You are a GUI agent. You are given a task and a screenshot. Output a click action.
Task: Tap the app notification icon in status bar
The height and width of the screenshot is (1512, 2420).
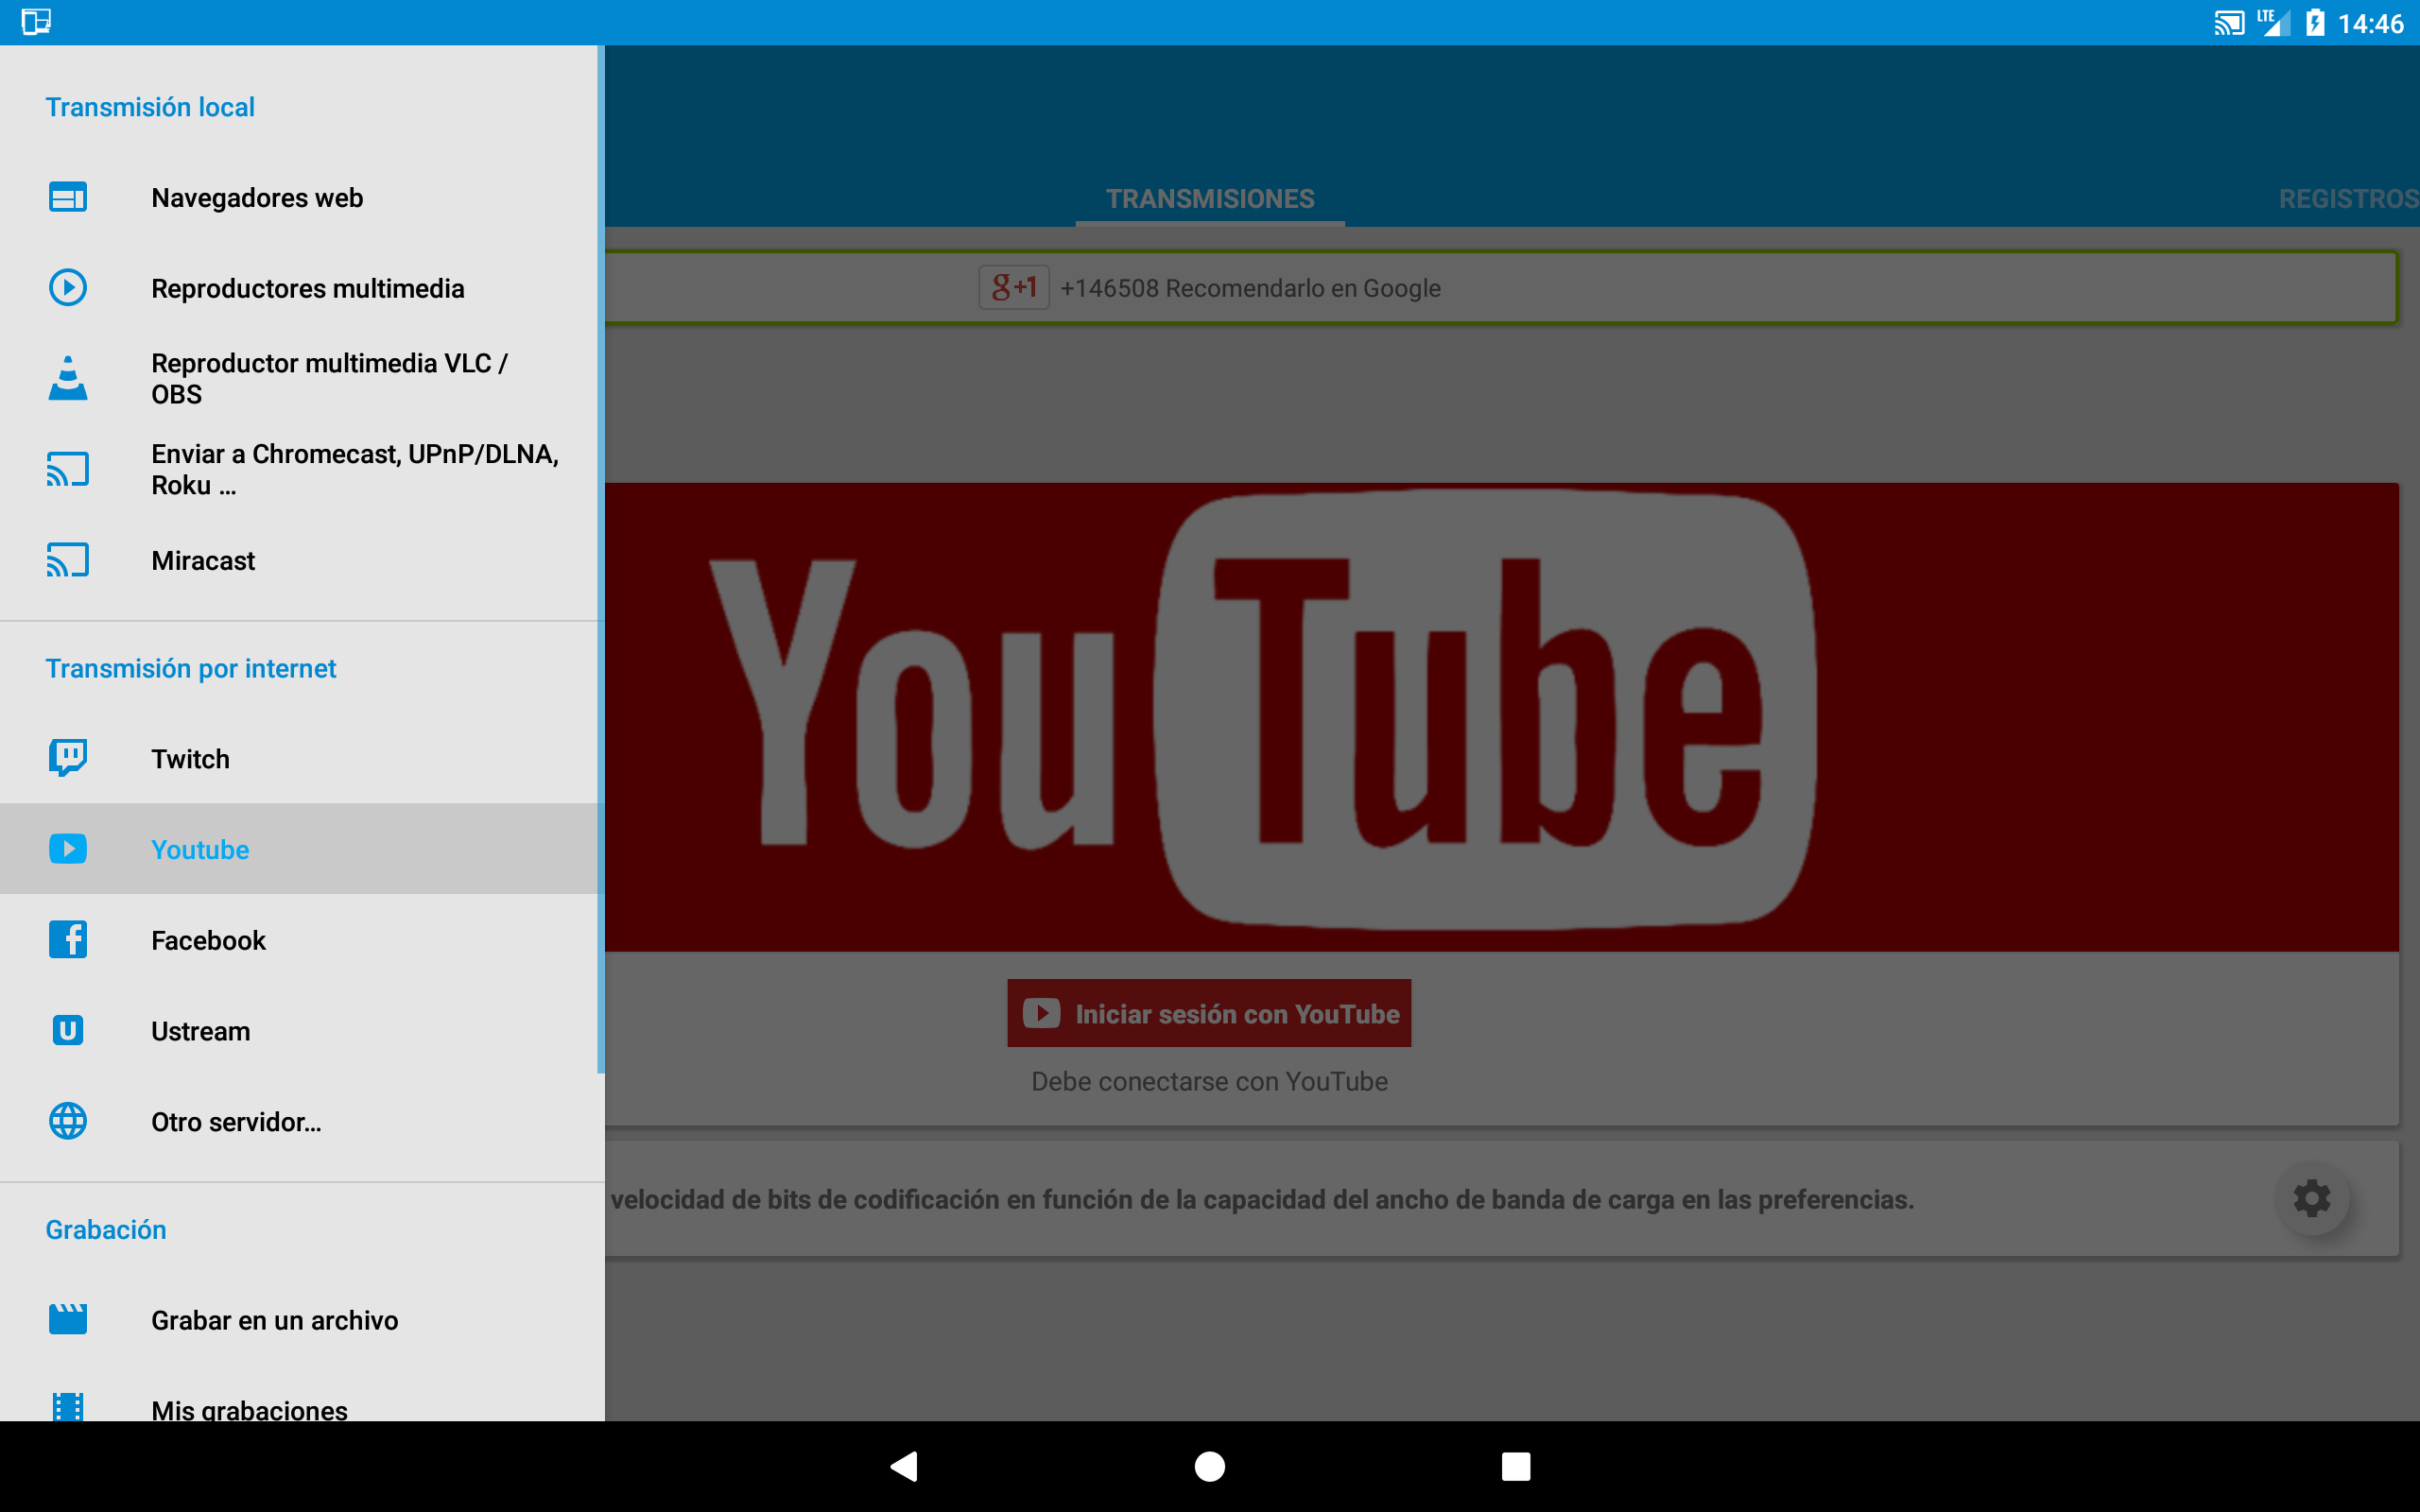tap(36, 22)
